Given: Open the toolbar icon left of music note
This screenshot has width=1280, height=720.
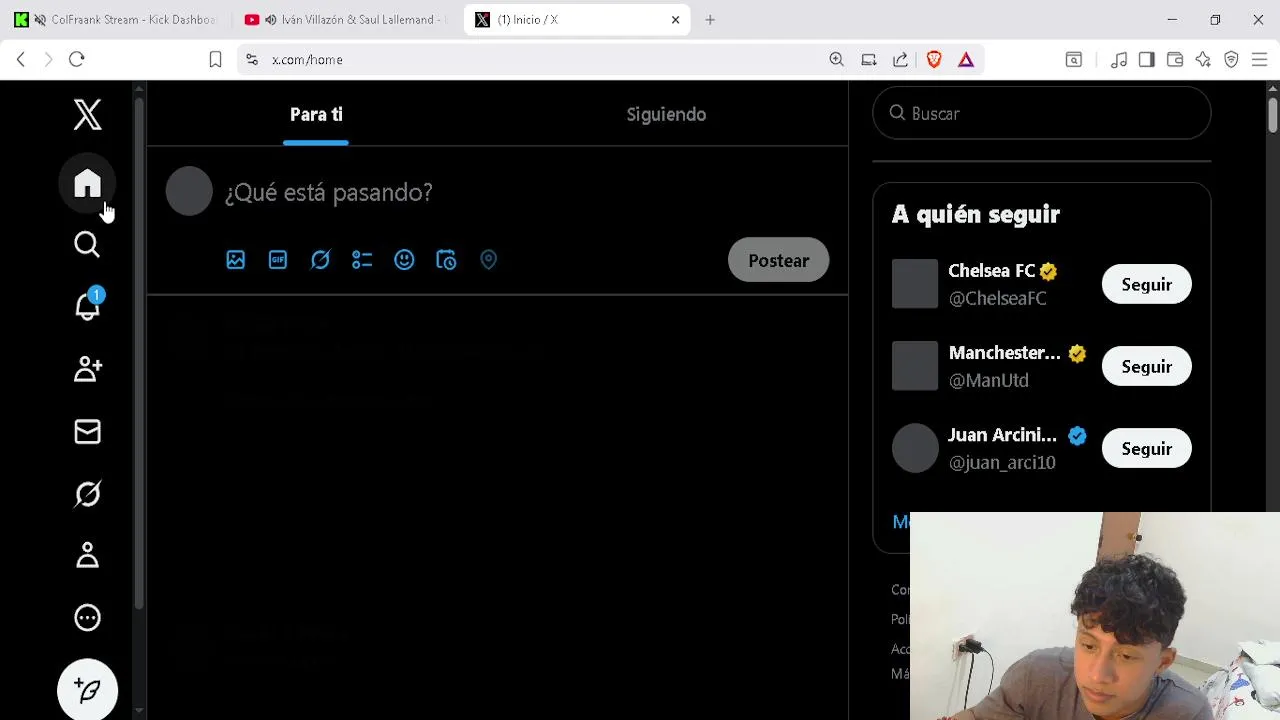Looking at the screenshot, I should tap(1073, 60).
